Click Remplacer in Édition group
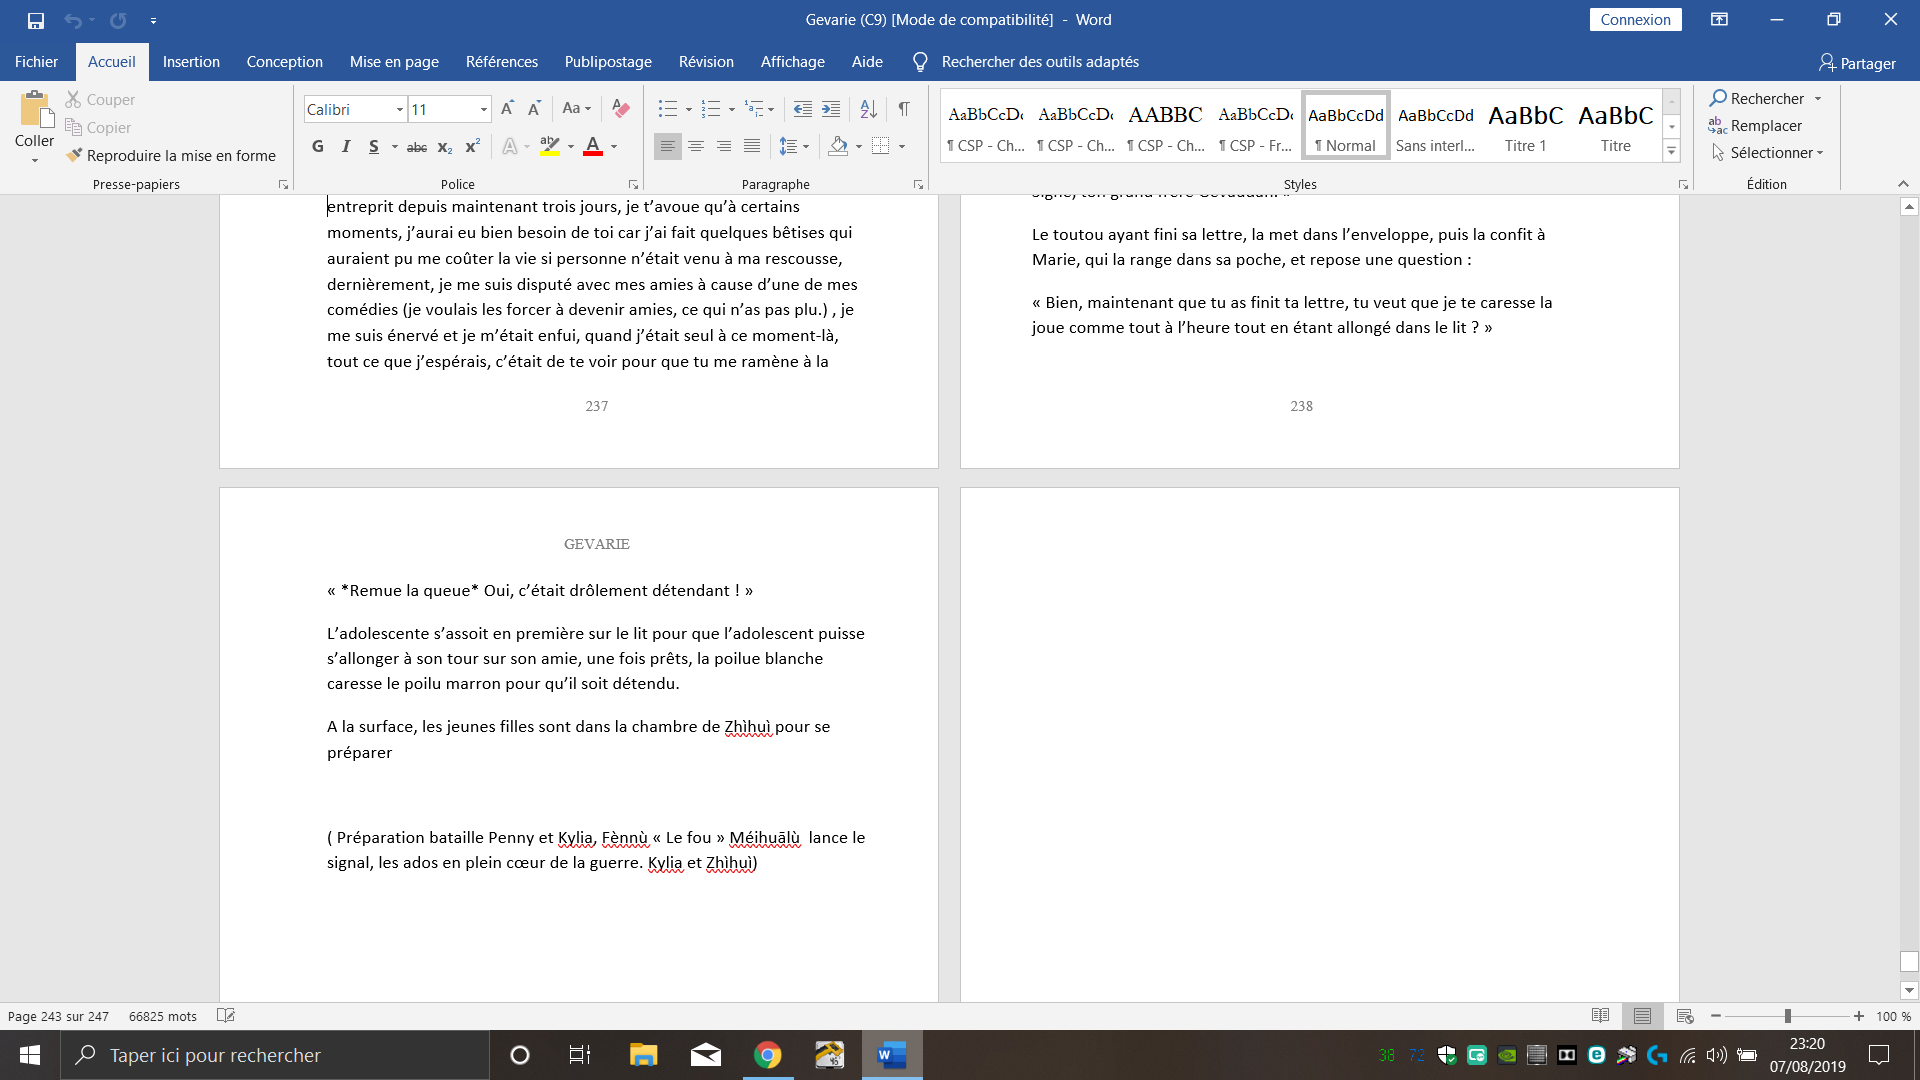1920x1080 pixels. tap(1765, 126)
